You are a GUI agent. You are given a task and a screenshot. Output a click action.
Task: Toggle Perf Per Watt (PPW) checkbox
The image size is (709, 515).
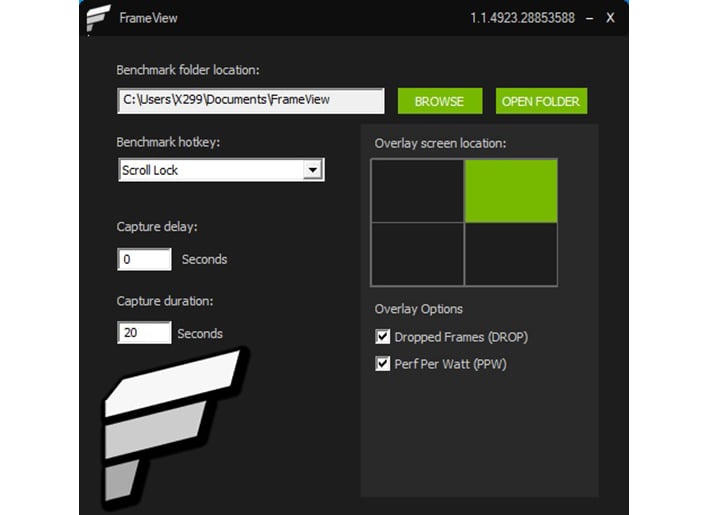tap(383, 364)
